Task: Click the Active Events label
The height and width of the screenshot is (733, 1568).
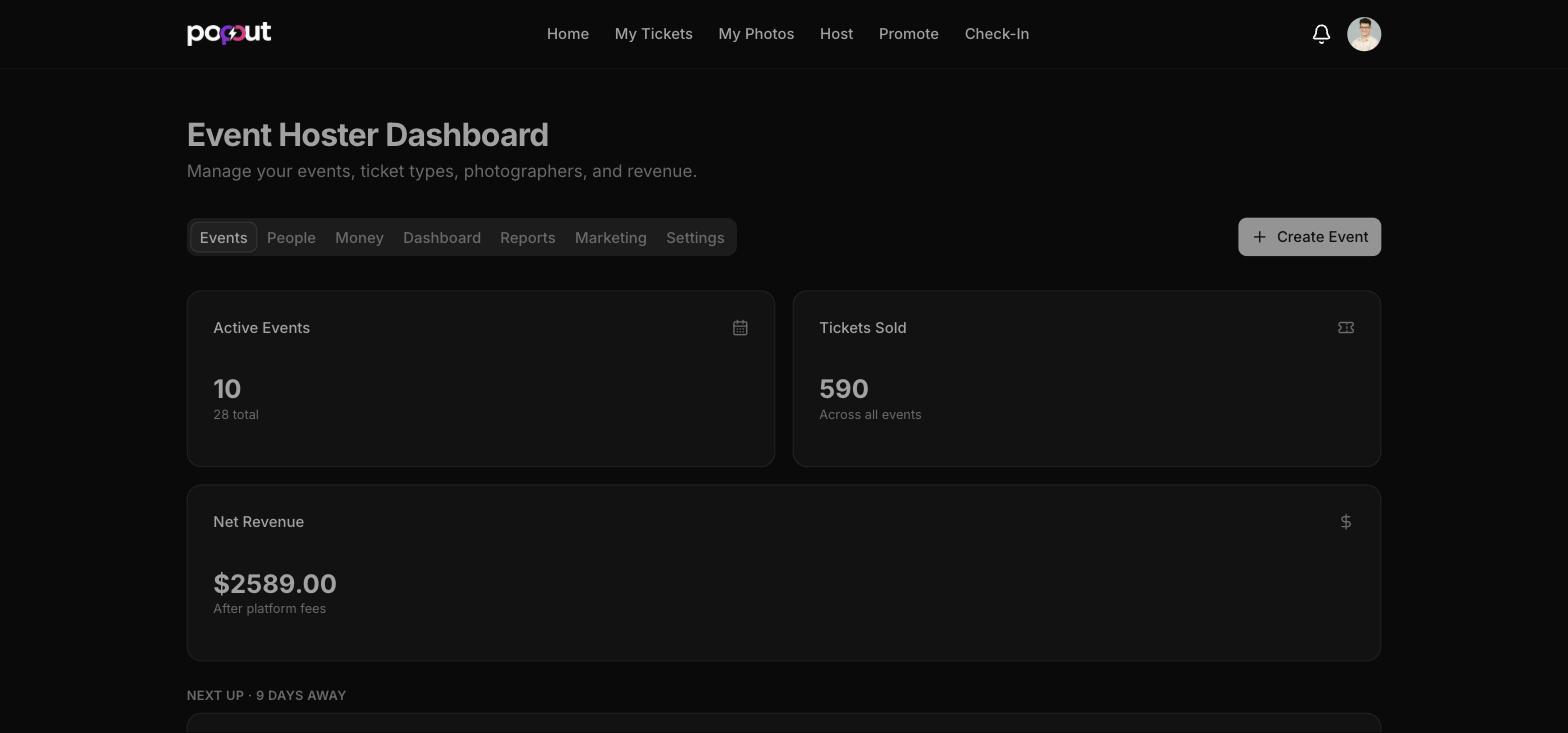Action: click(x=262, y=328)
